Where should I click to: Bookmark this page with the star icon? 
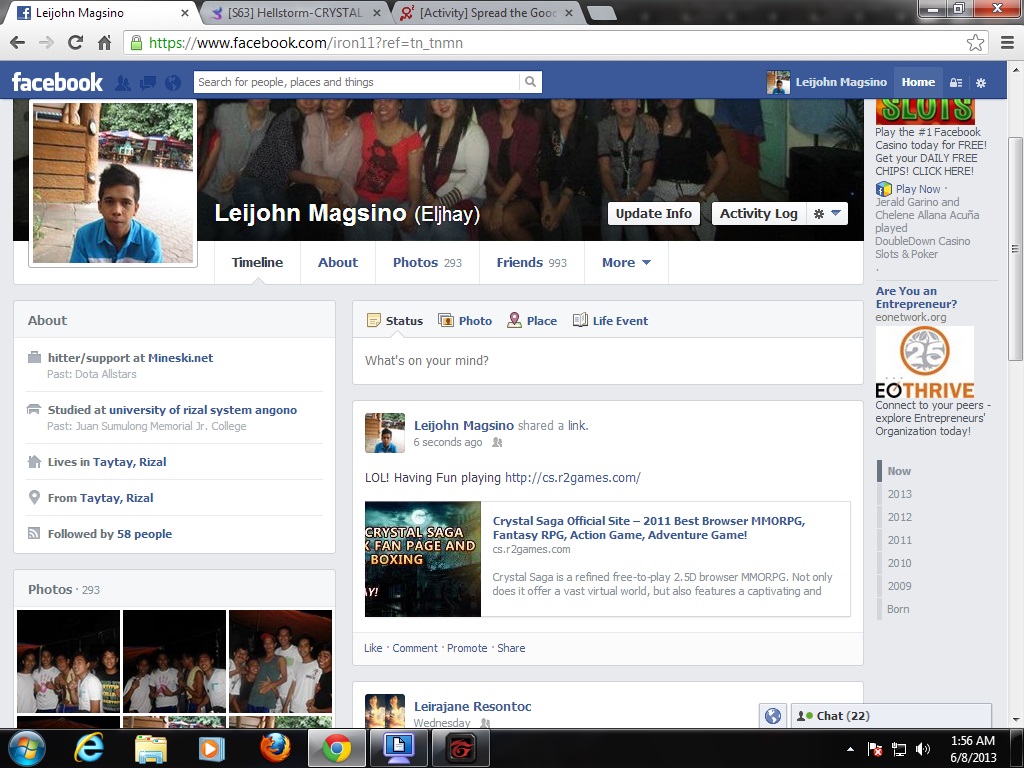(975, 43)
